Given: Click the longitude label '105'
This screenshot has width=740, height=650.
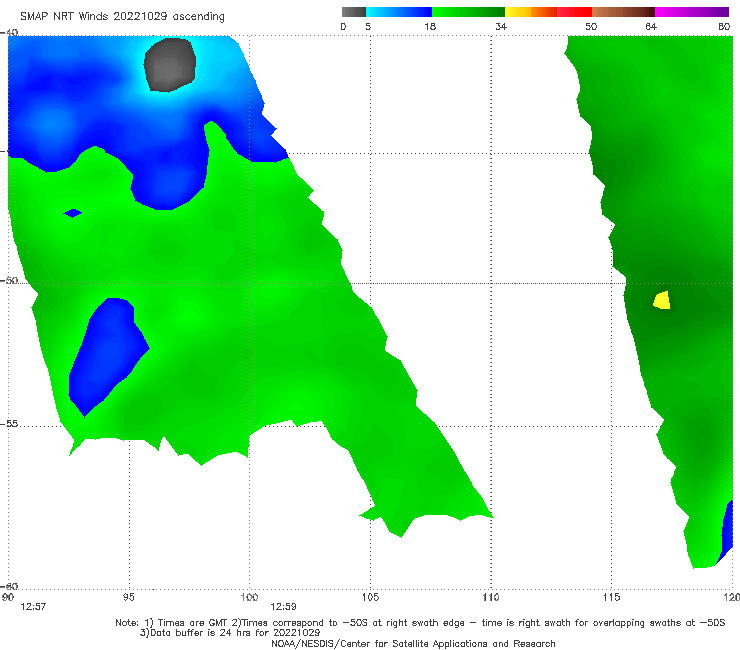Looking at the screenshot, I should coord(370,597).
